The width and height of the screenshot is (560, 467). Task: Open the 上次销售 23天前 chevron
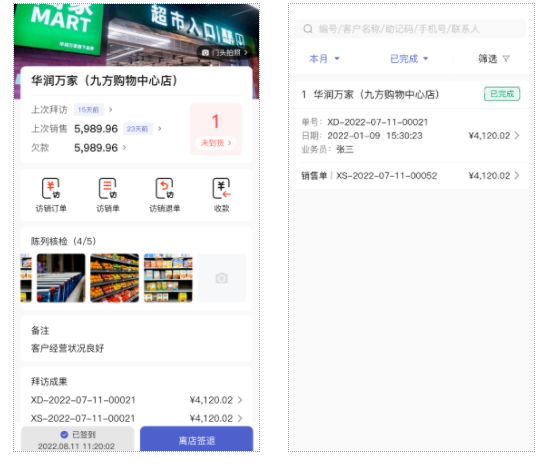[x=160, y=129]
